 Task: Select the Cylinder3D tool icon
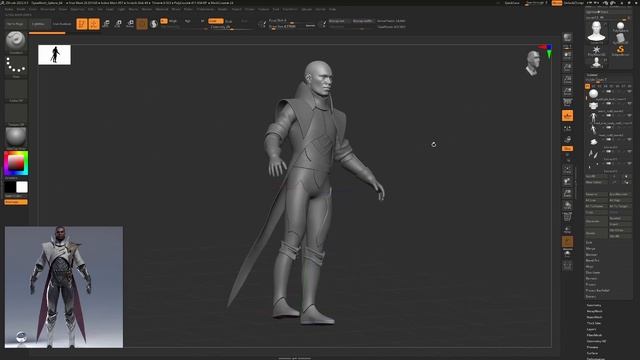[x=620, y=38]
